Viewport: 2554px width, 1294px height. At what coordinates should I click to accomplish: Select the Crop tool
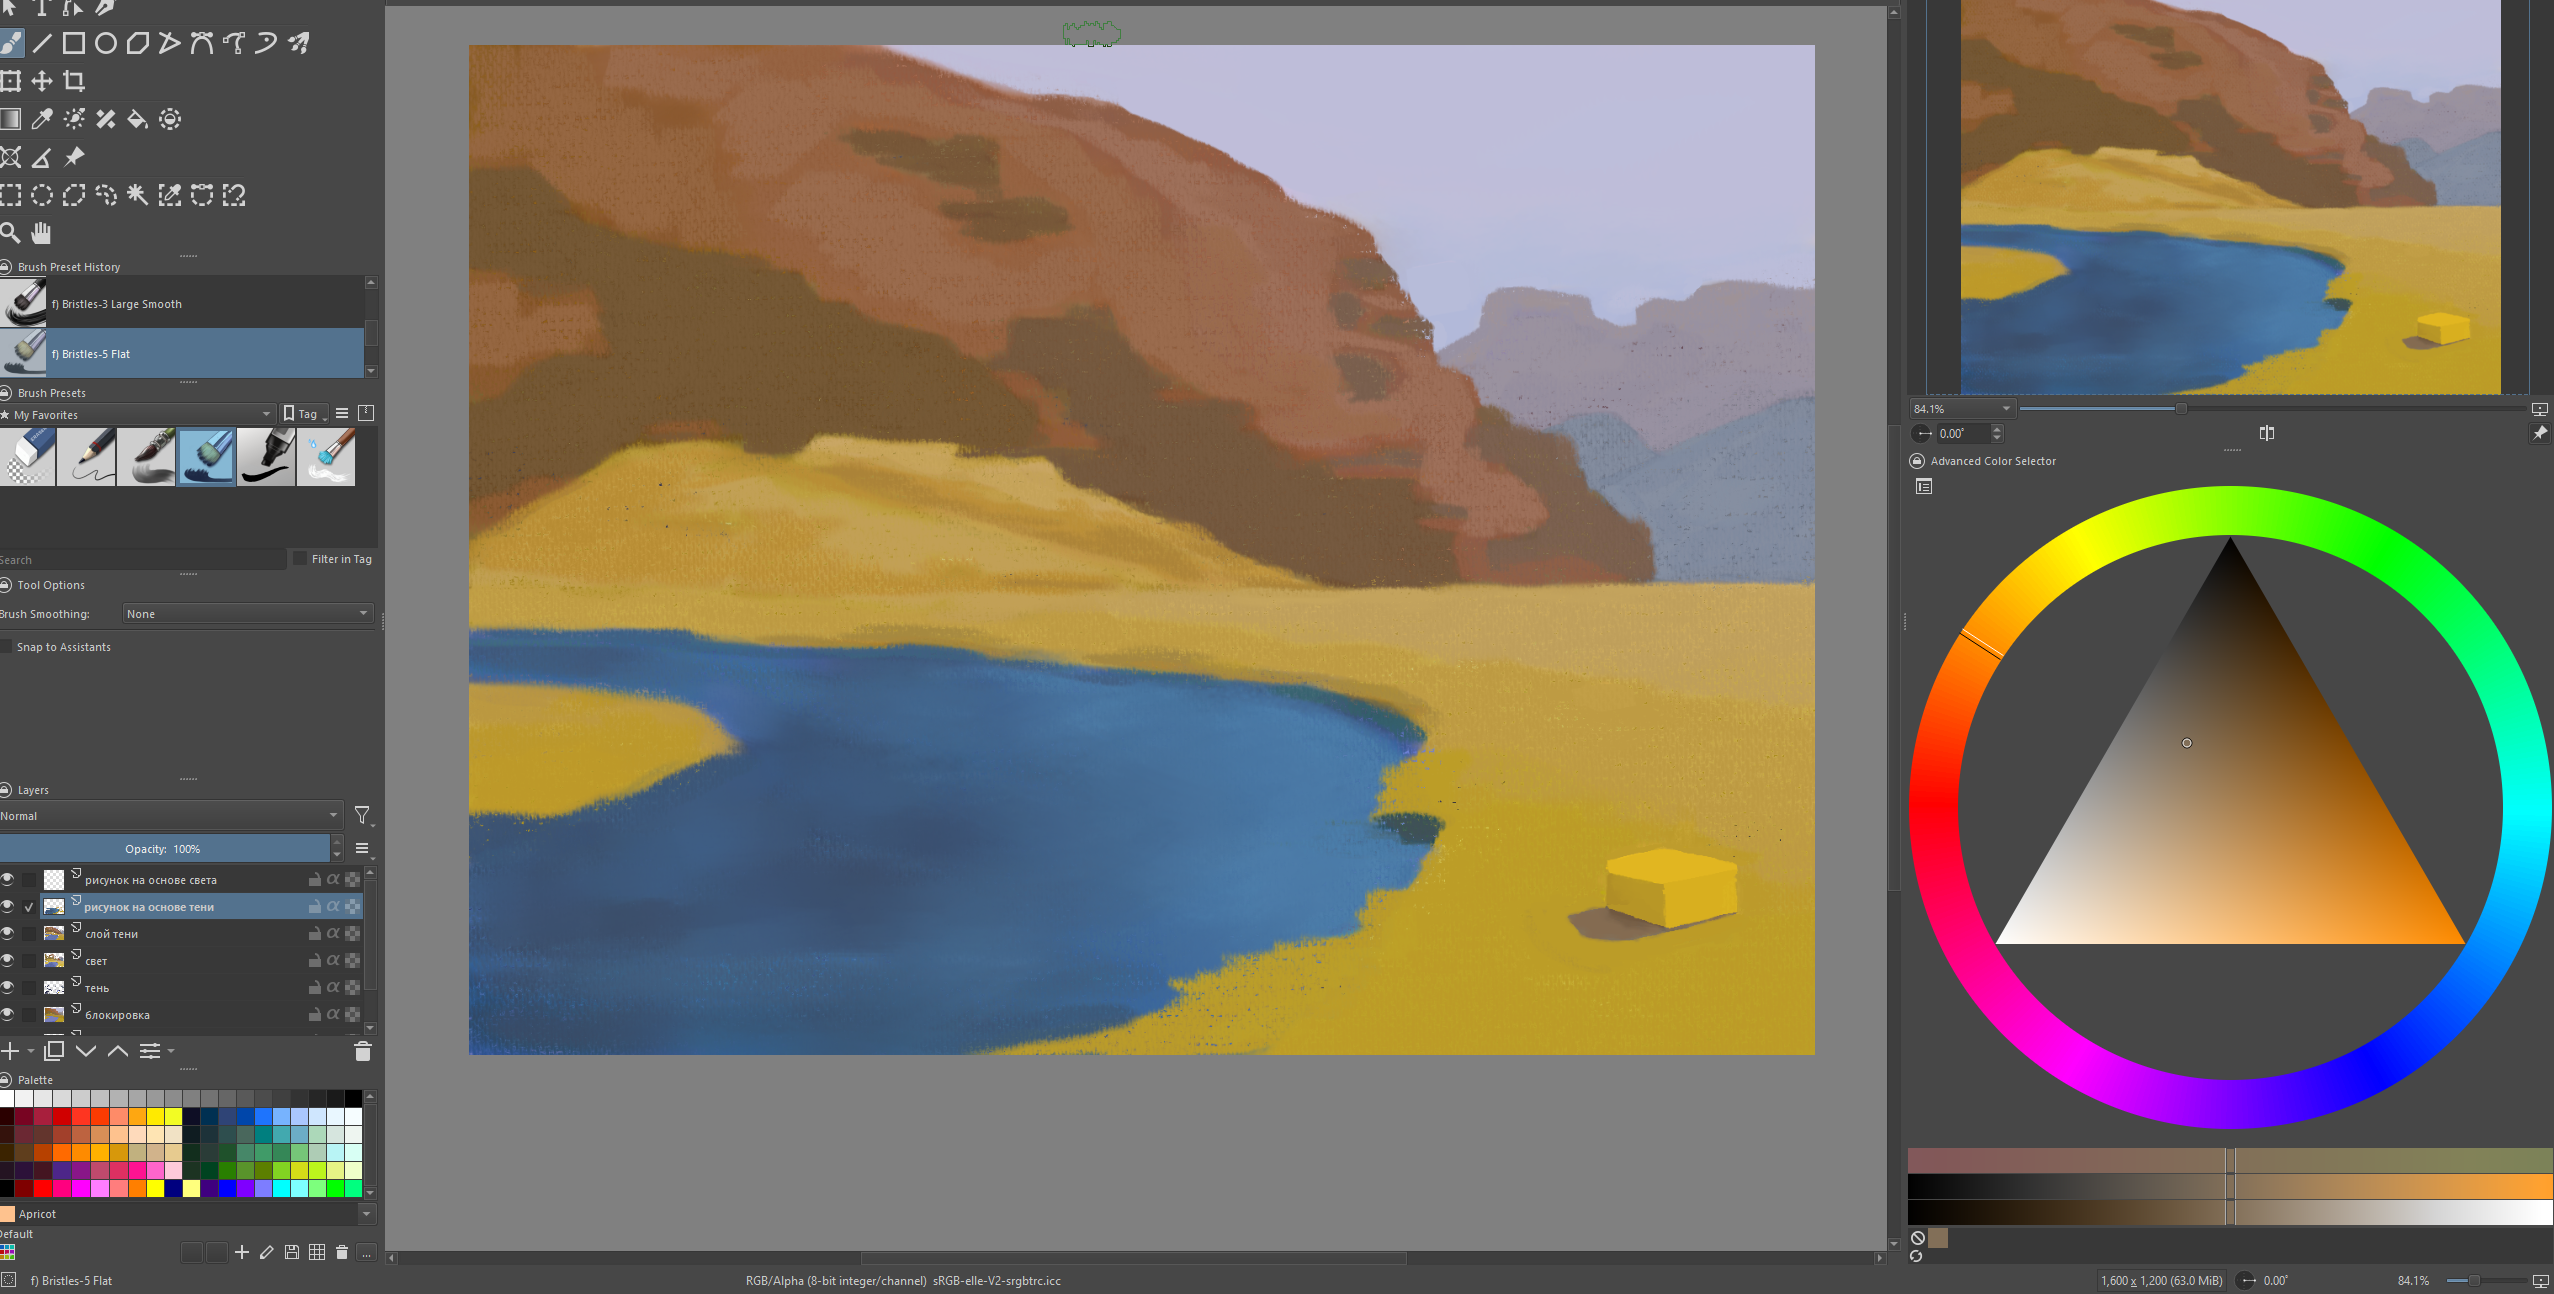(74, 81)
